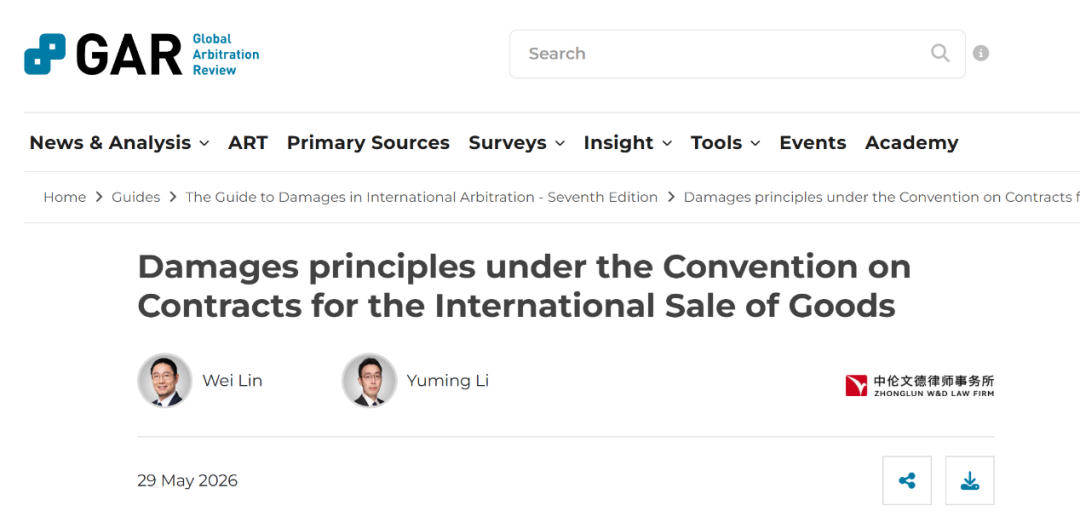Open Yuming Li's profile photo

click(x=369, y=380)
